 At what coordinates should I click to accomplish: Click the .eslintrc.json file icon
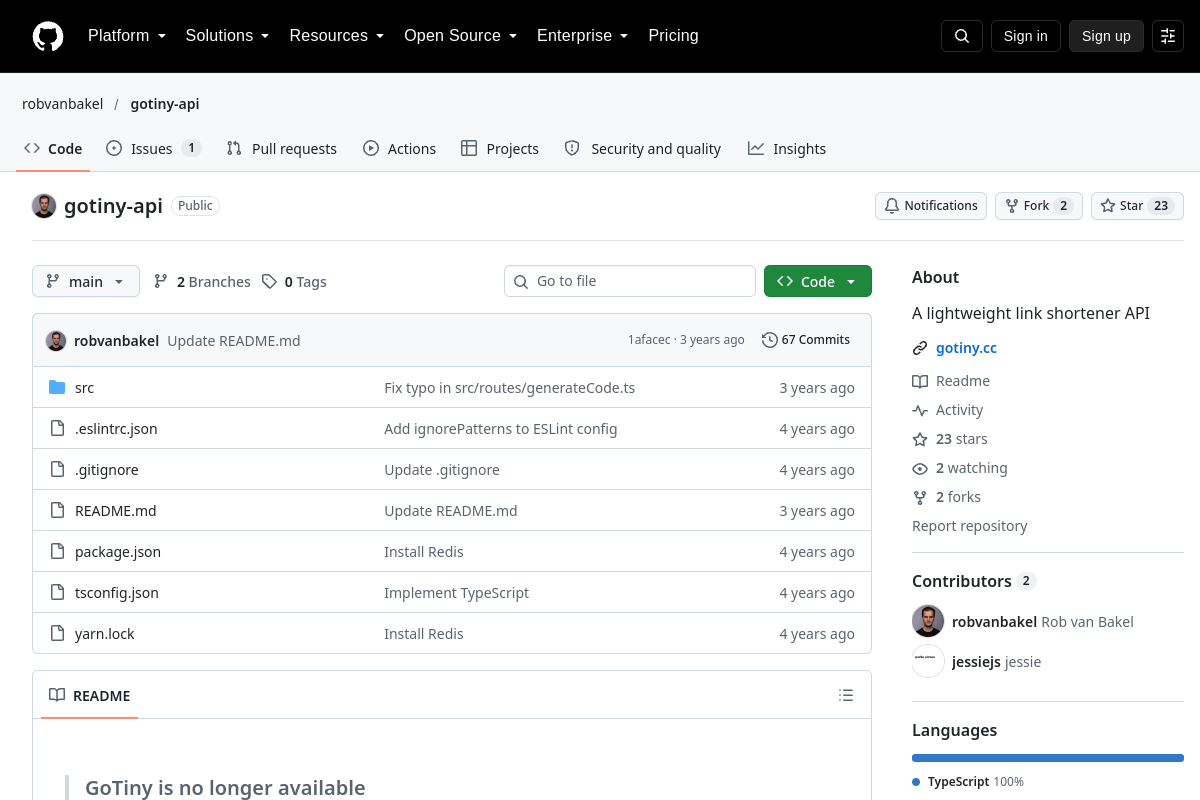pyautogui.click(x=57, y=429)
